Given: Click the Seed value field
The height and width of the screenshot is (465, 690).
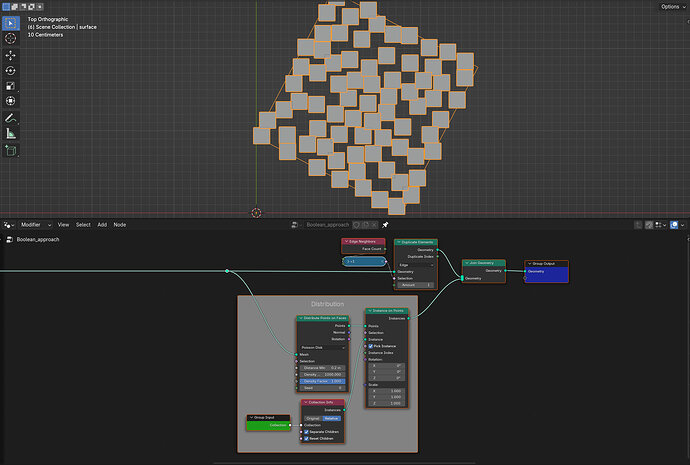Looking at the screenshot, I should point(323,388).
